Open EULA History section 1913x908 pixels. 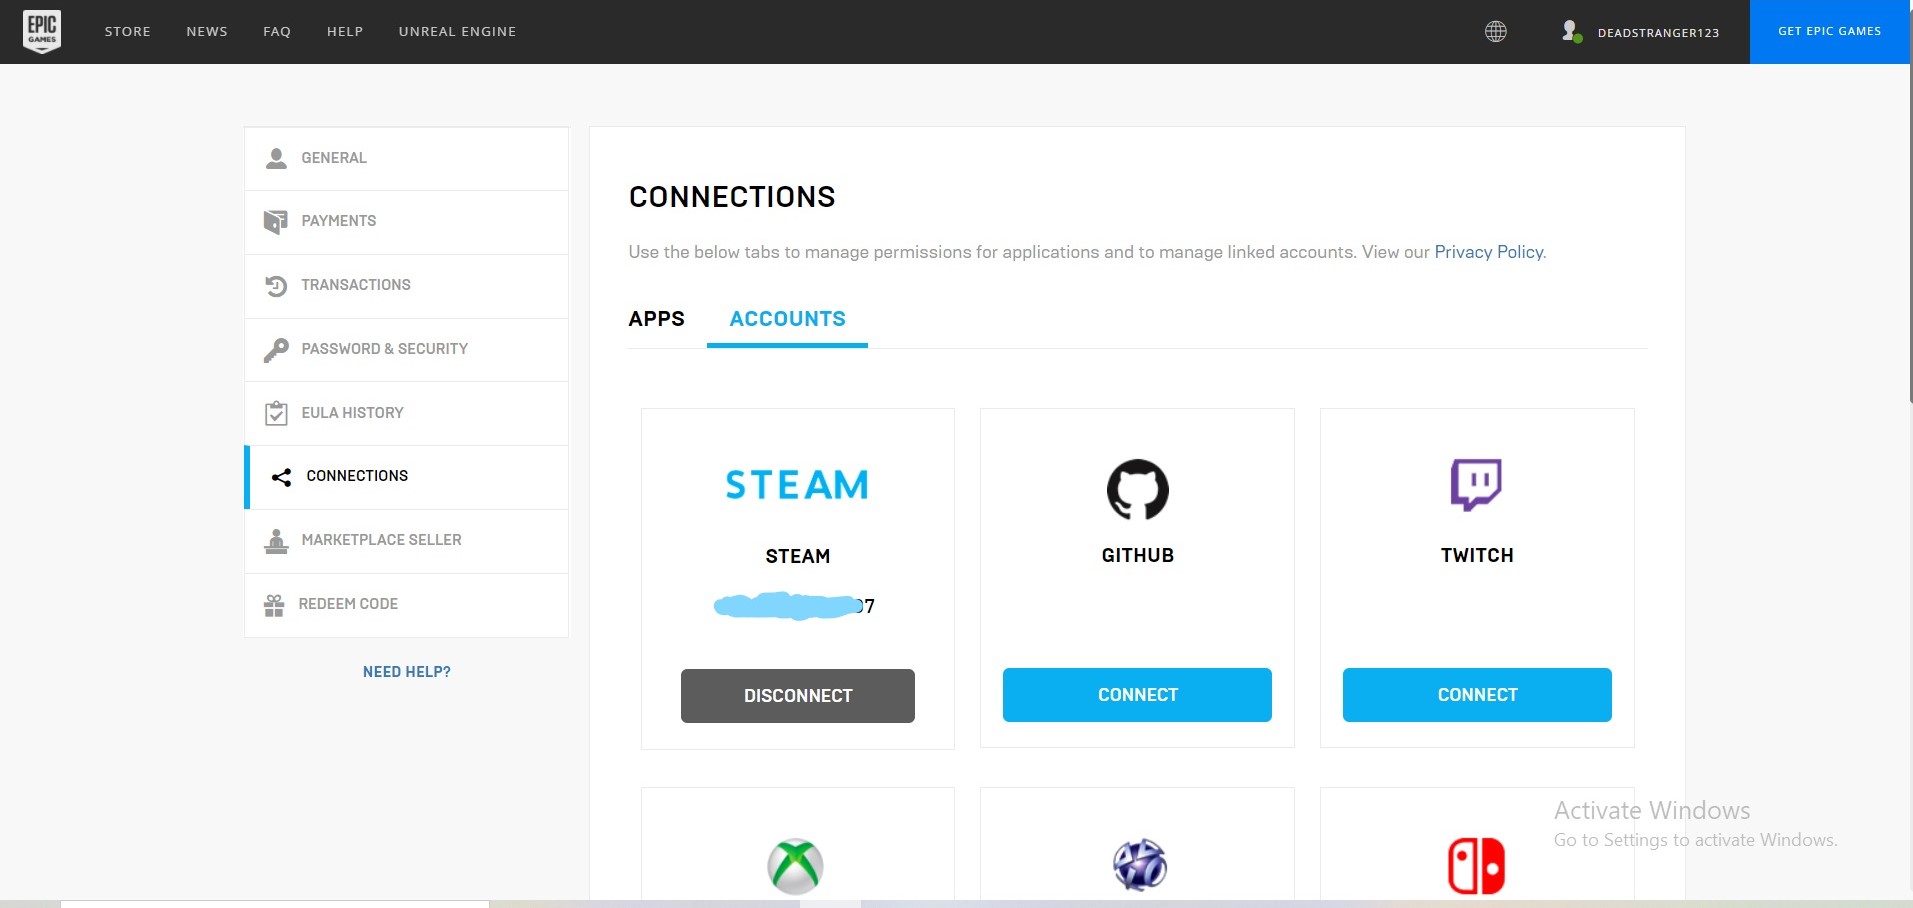click(406, 413)
